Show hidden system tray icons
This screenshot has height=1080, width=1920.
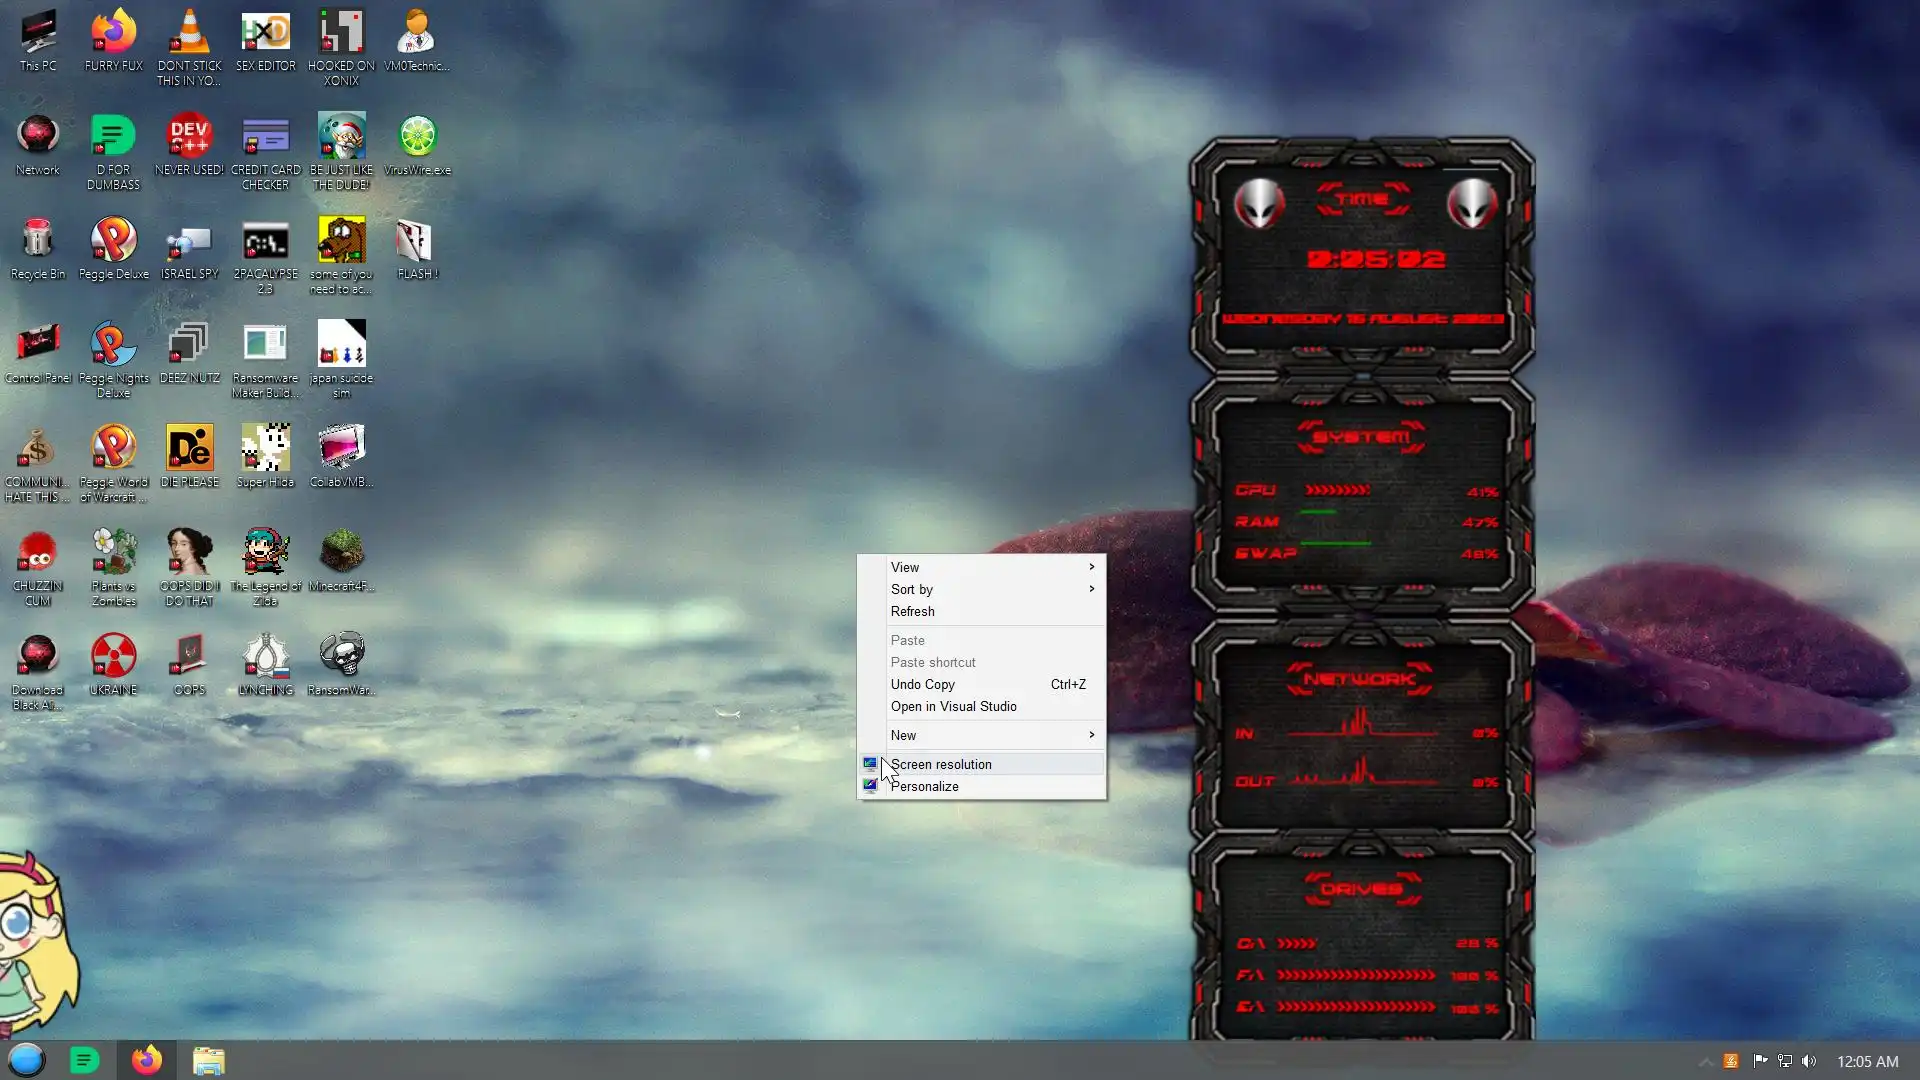click(1705, 1061)
